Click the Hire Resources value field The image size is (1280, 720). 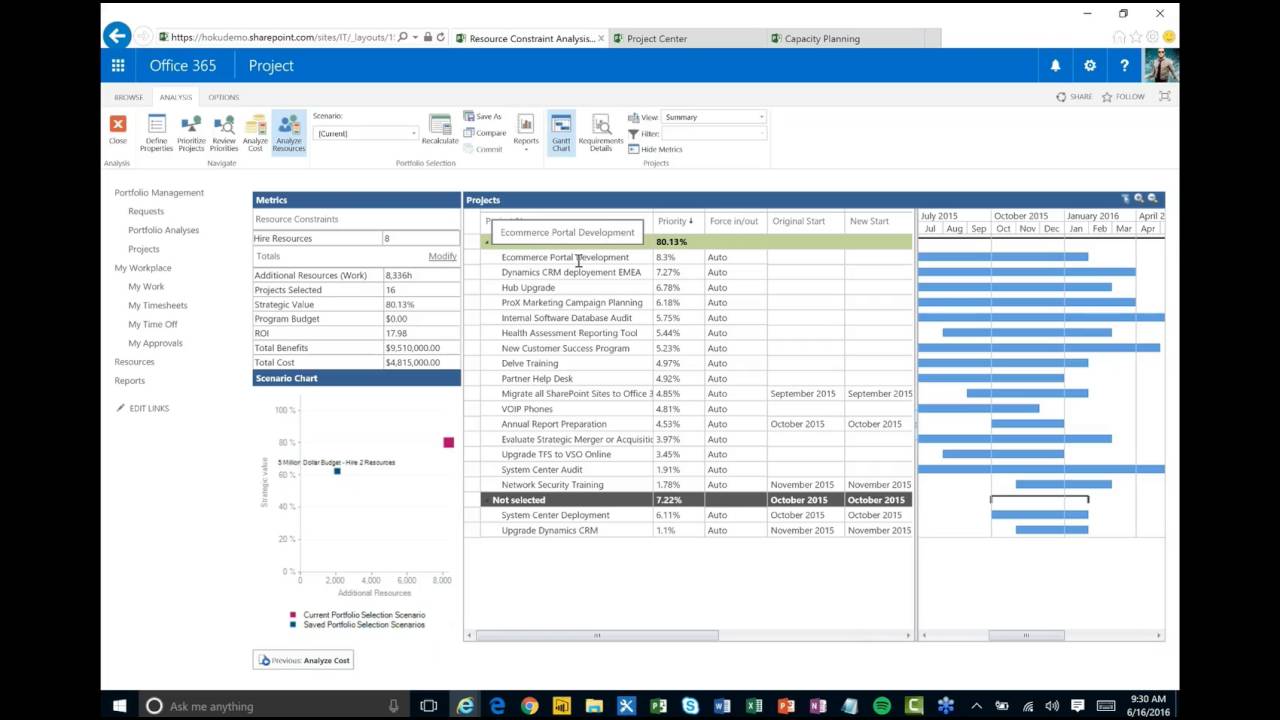point(421,238)
